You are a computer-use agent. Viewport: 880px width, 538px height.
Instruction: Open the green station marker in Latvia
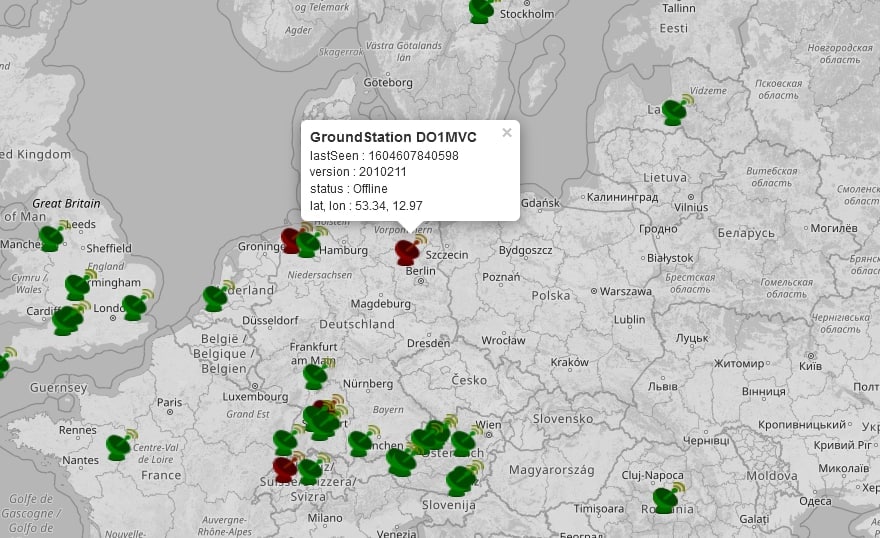coord(674,112)
